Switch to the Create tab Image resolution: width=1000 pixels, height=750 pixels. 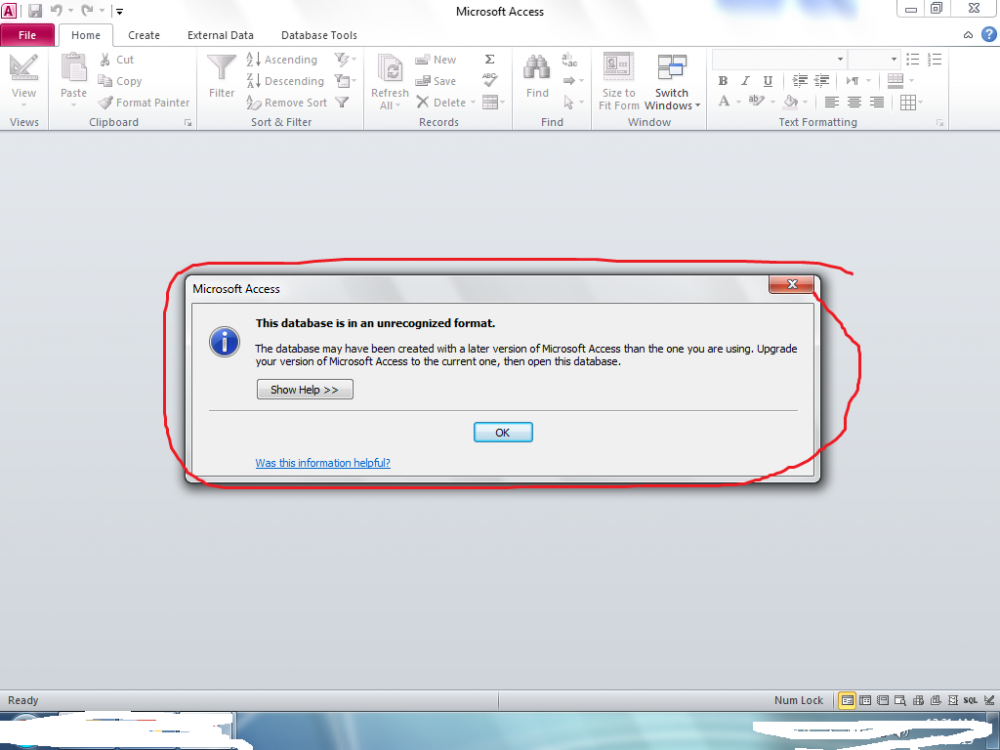point(143,35)
